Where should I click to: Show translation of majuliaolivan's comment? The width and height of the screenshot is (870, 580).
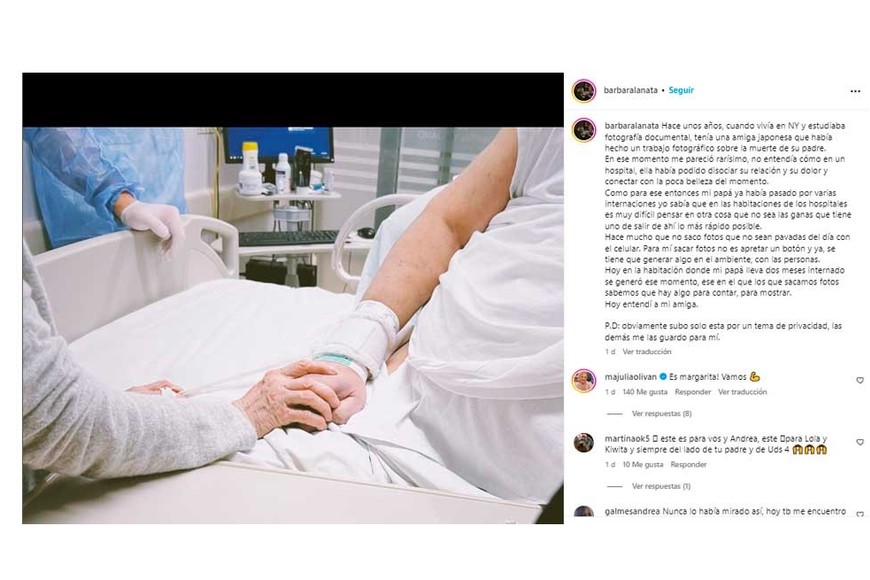[742, 392]
